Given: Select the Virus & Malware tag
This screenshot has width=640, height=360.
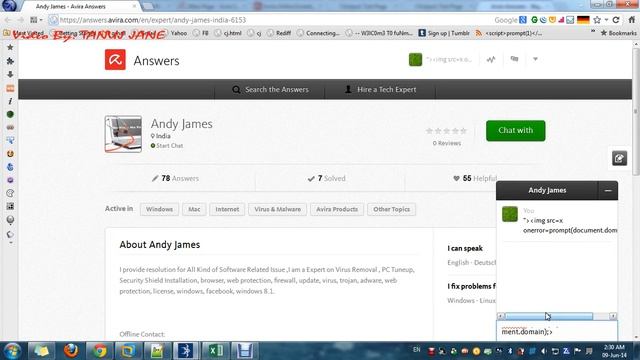Looking at the screenshot, I should (x=277, y=209).
